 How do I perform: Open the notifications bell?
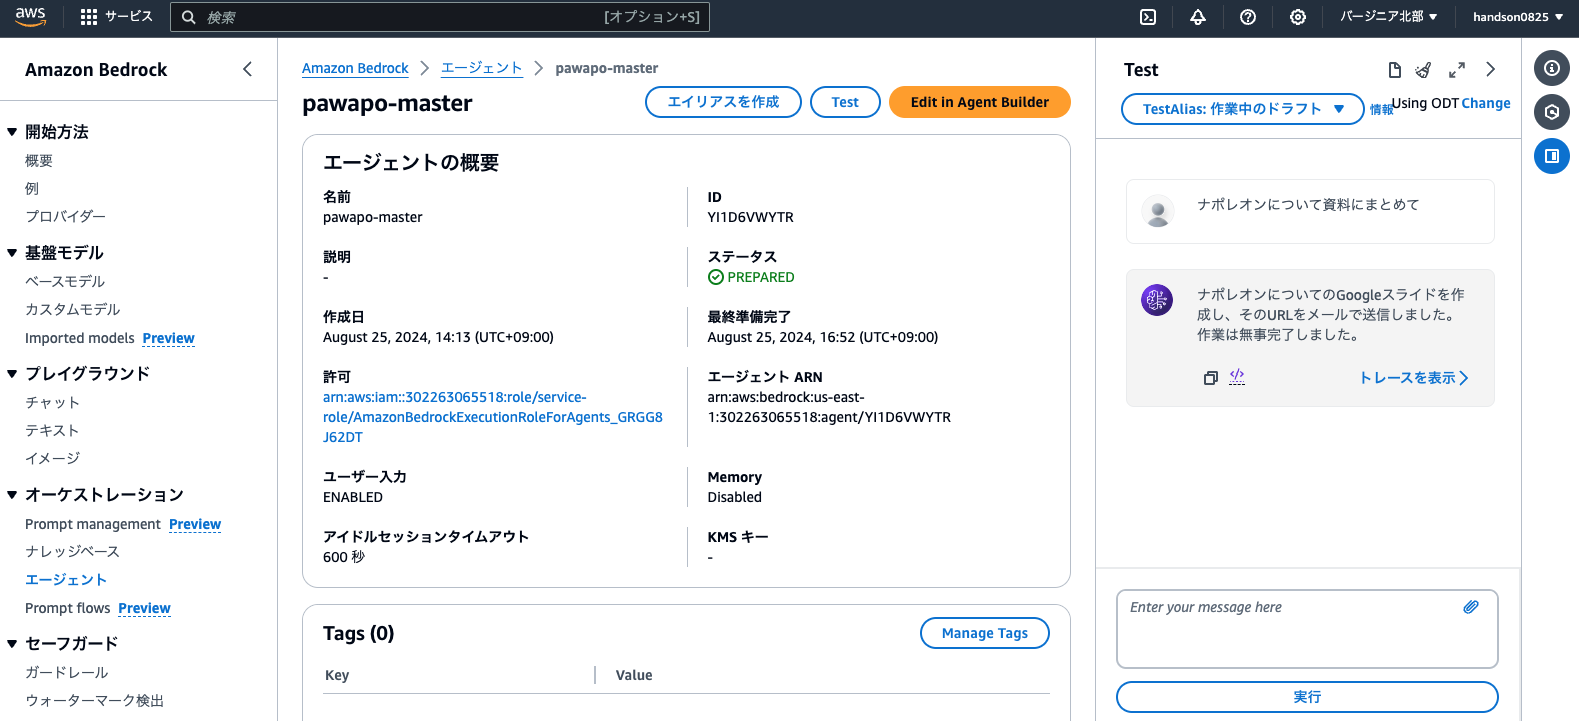click(x=1198, y=17)
